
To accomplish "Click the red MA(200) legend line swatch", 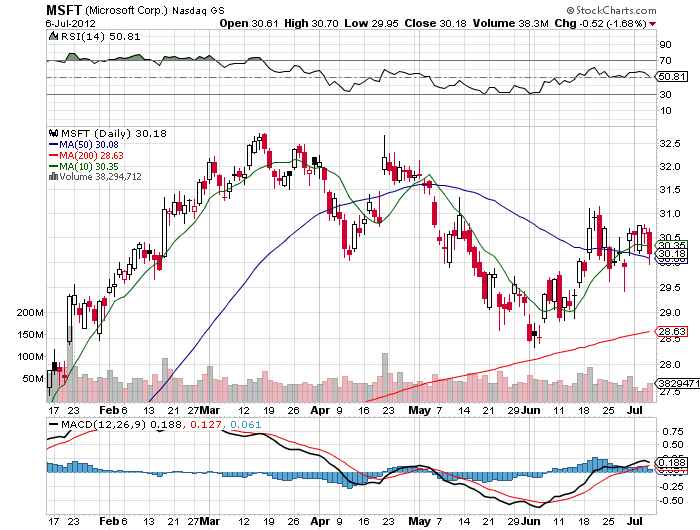I will coord(53,155).
